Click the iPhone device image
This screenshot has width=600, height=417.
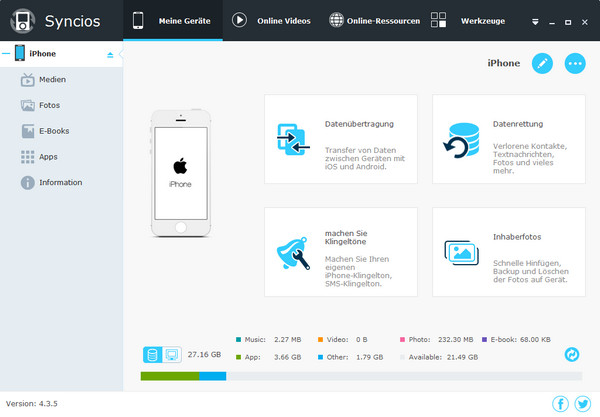[x=181, y=173]
